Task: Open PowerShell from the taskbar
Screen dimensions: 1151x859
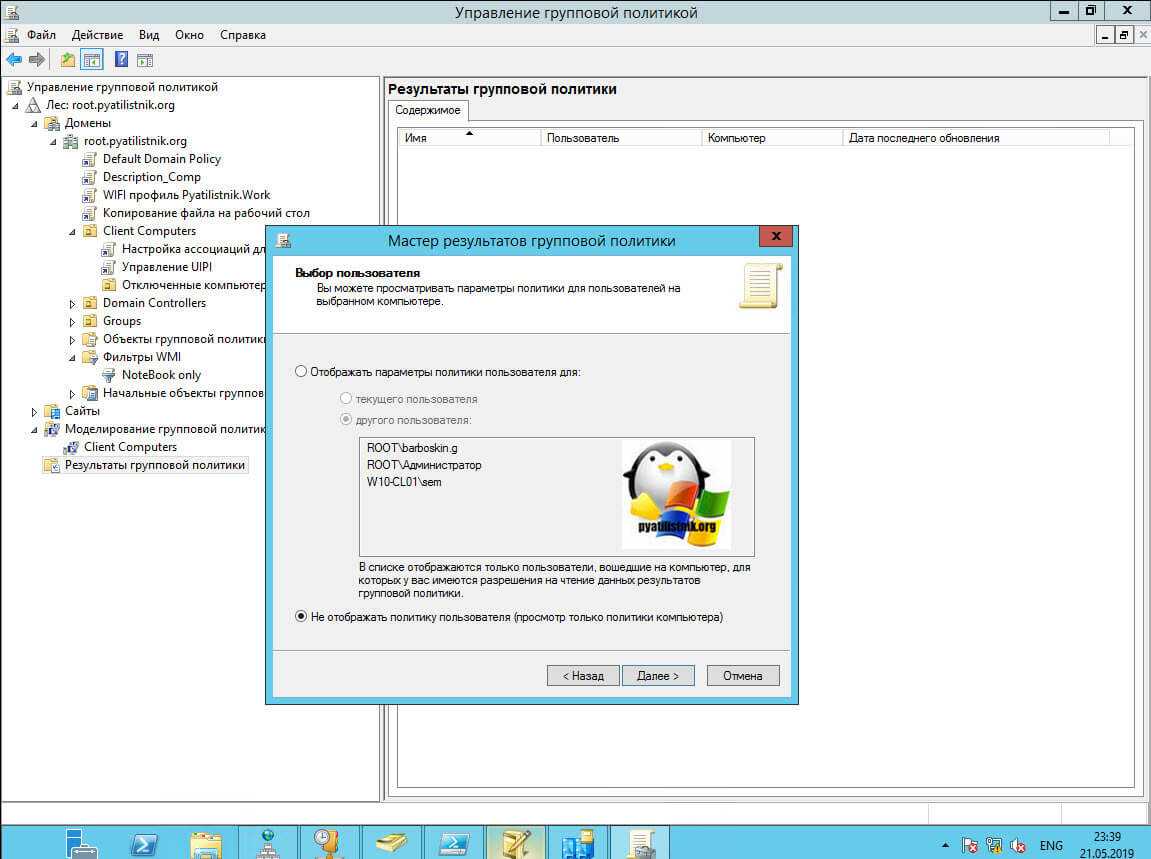Action: [144, 843]
